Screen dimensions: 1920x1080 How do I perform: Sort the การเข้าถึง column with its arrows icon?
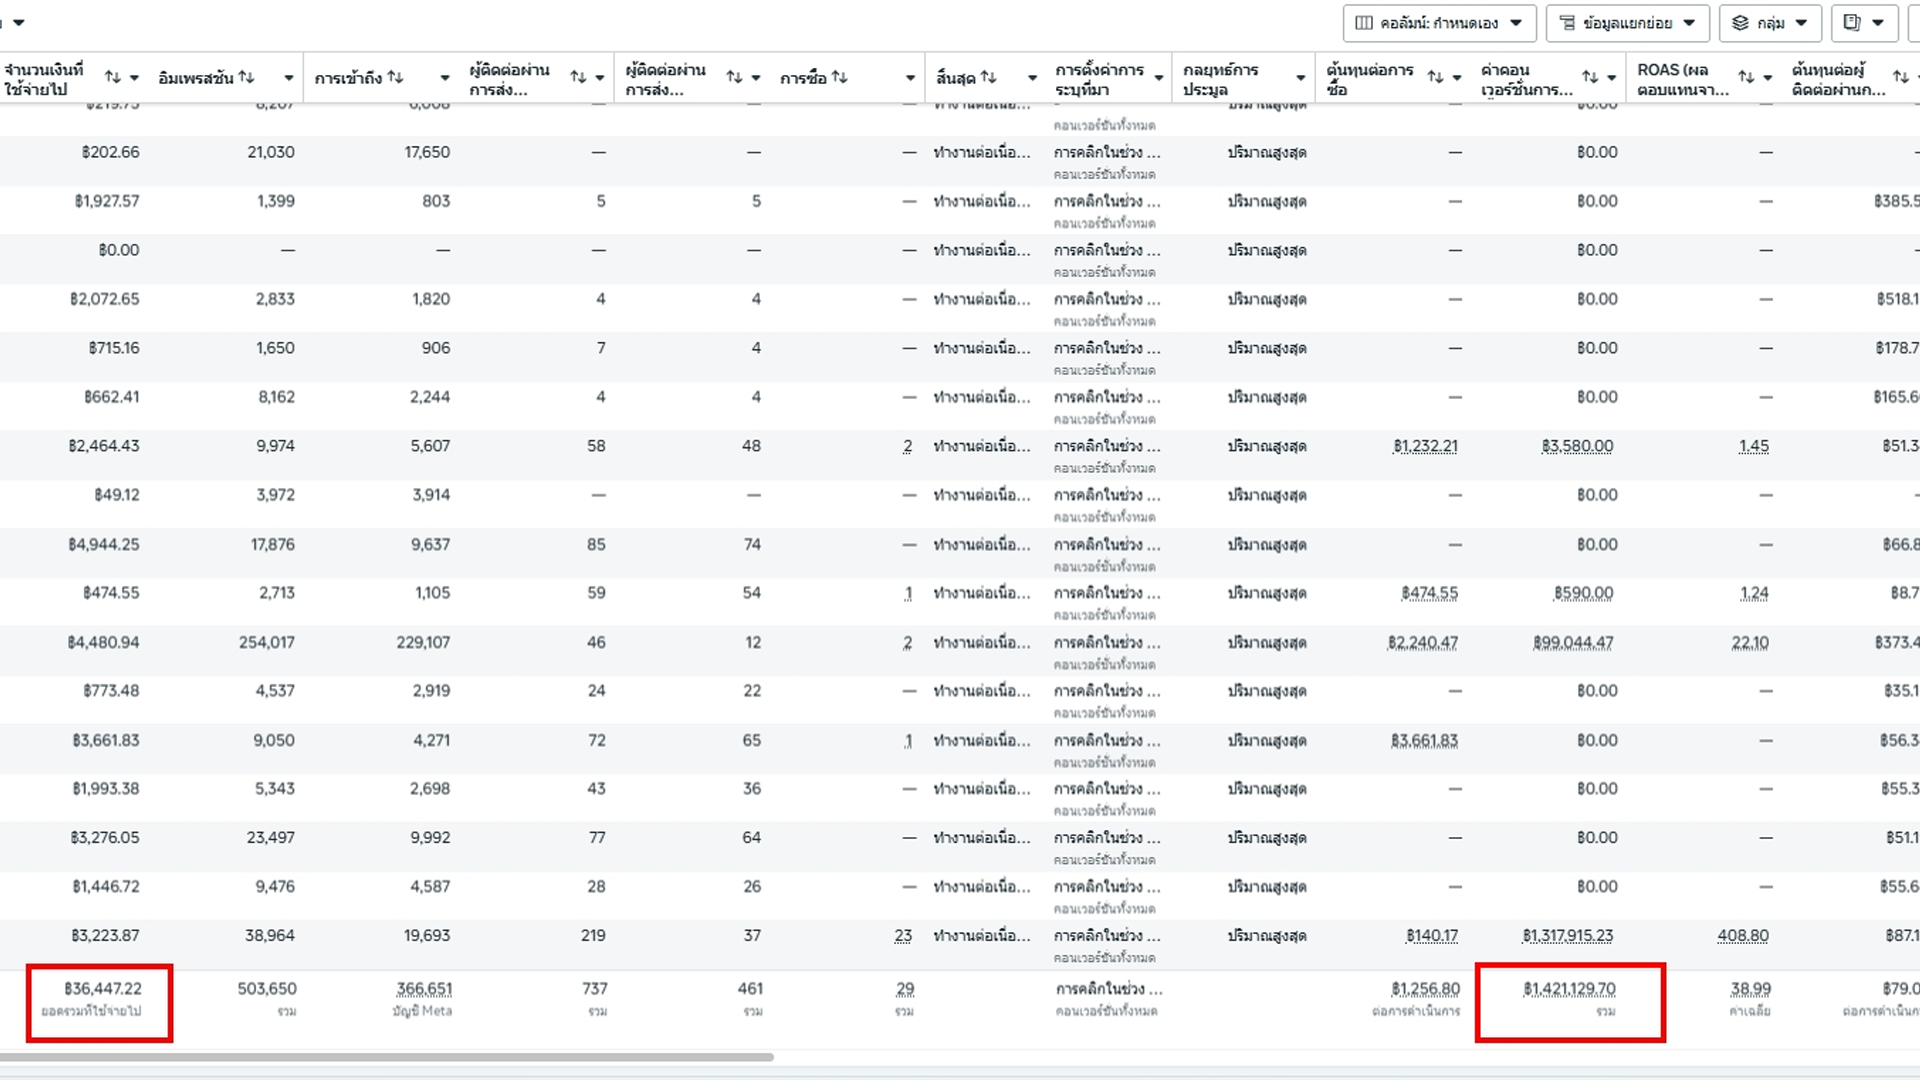[x=395, y=77]
